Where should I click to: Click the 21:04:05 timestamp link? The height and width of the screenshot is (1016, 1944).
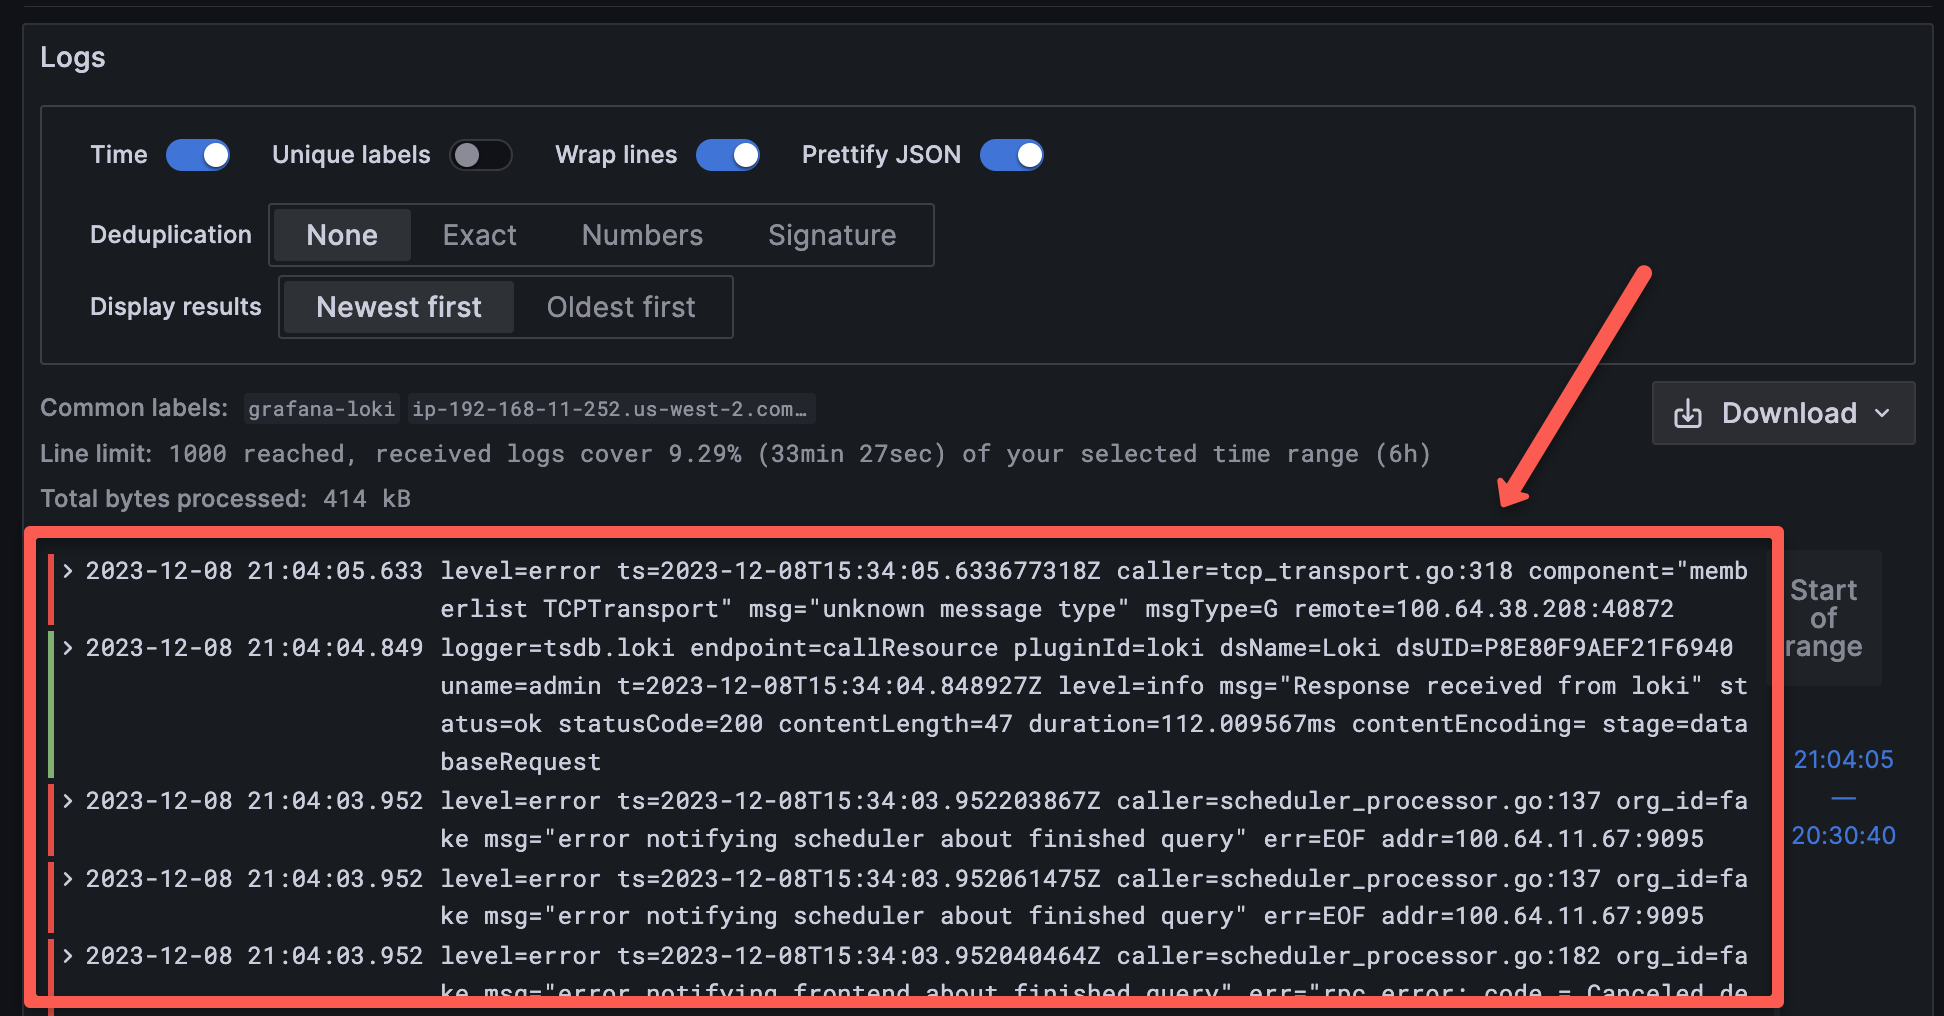click(1844, 760)
